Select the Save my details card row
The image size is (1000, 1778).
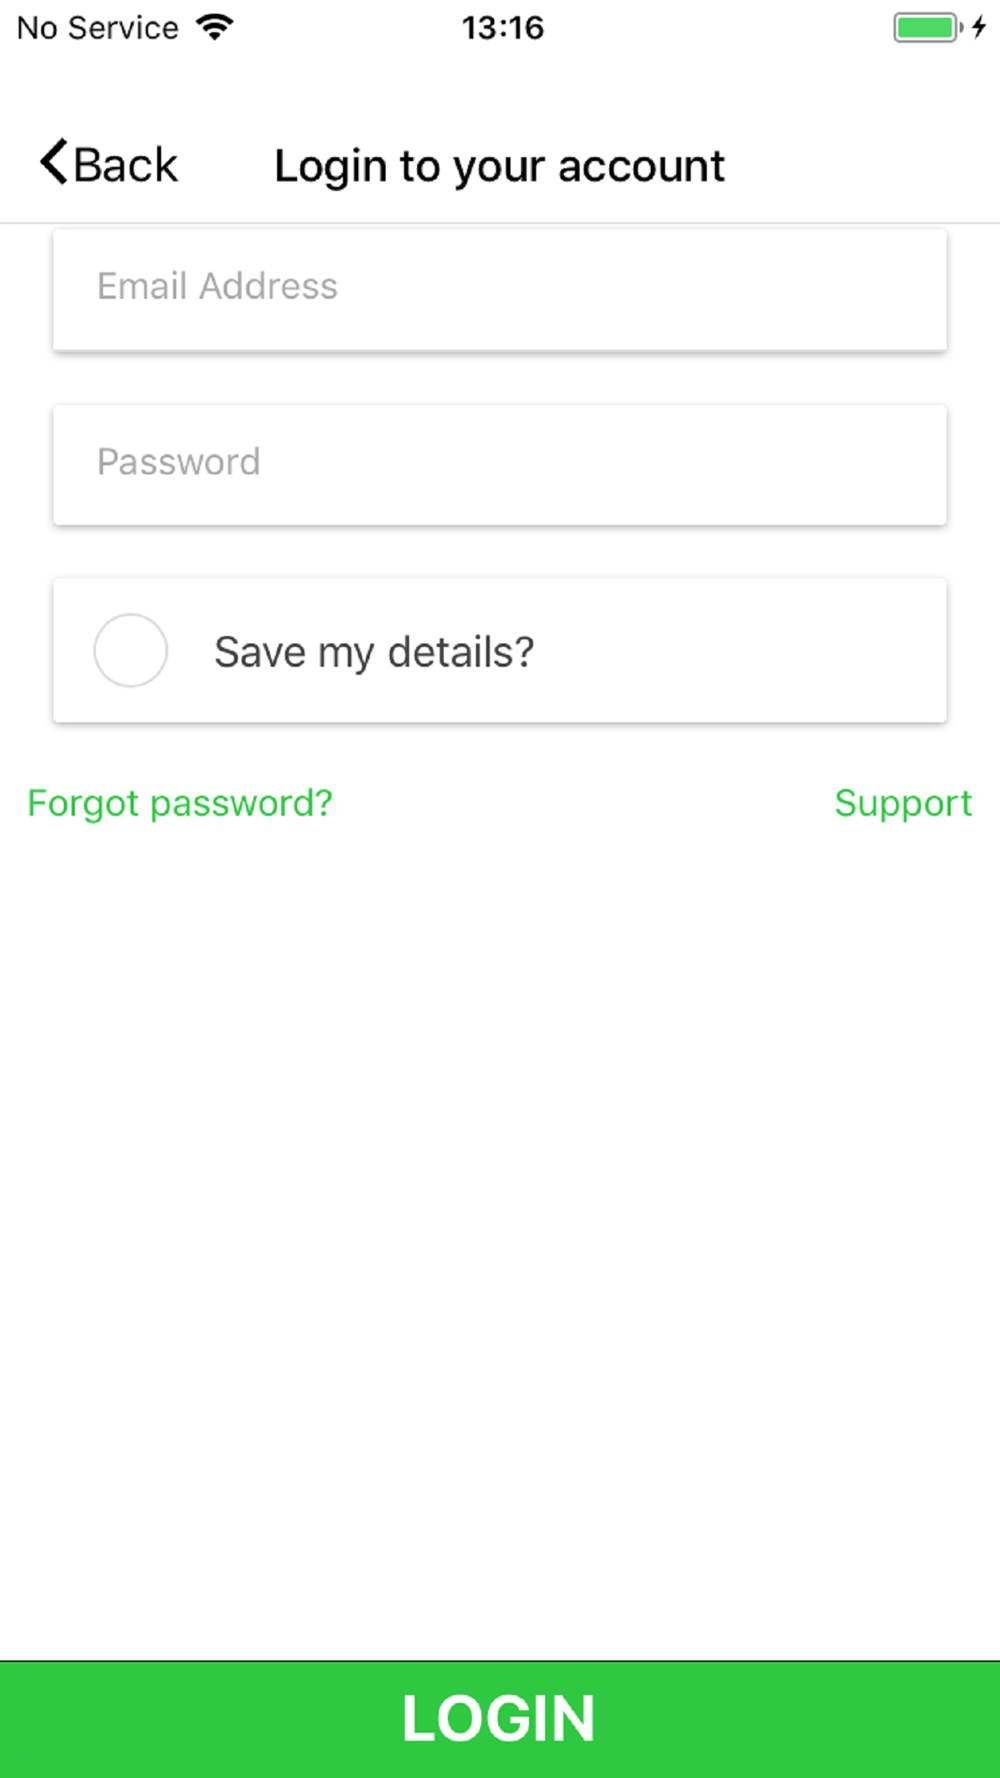pos(500,650)
